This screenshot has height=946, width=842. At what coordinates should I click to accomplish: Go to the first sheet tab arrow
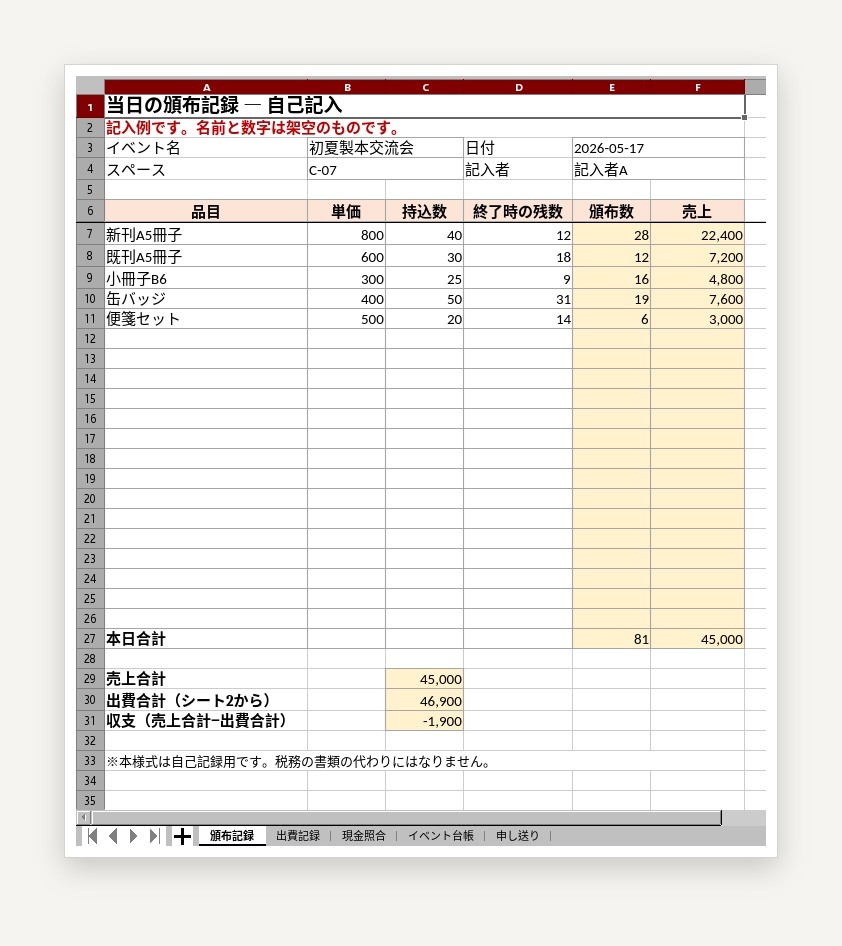point(92,836)
